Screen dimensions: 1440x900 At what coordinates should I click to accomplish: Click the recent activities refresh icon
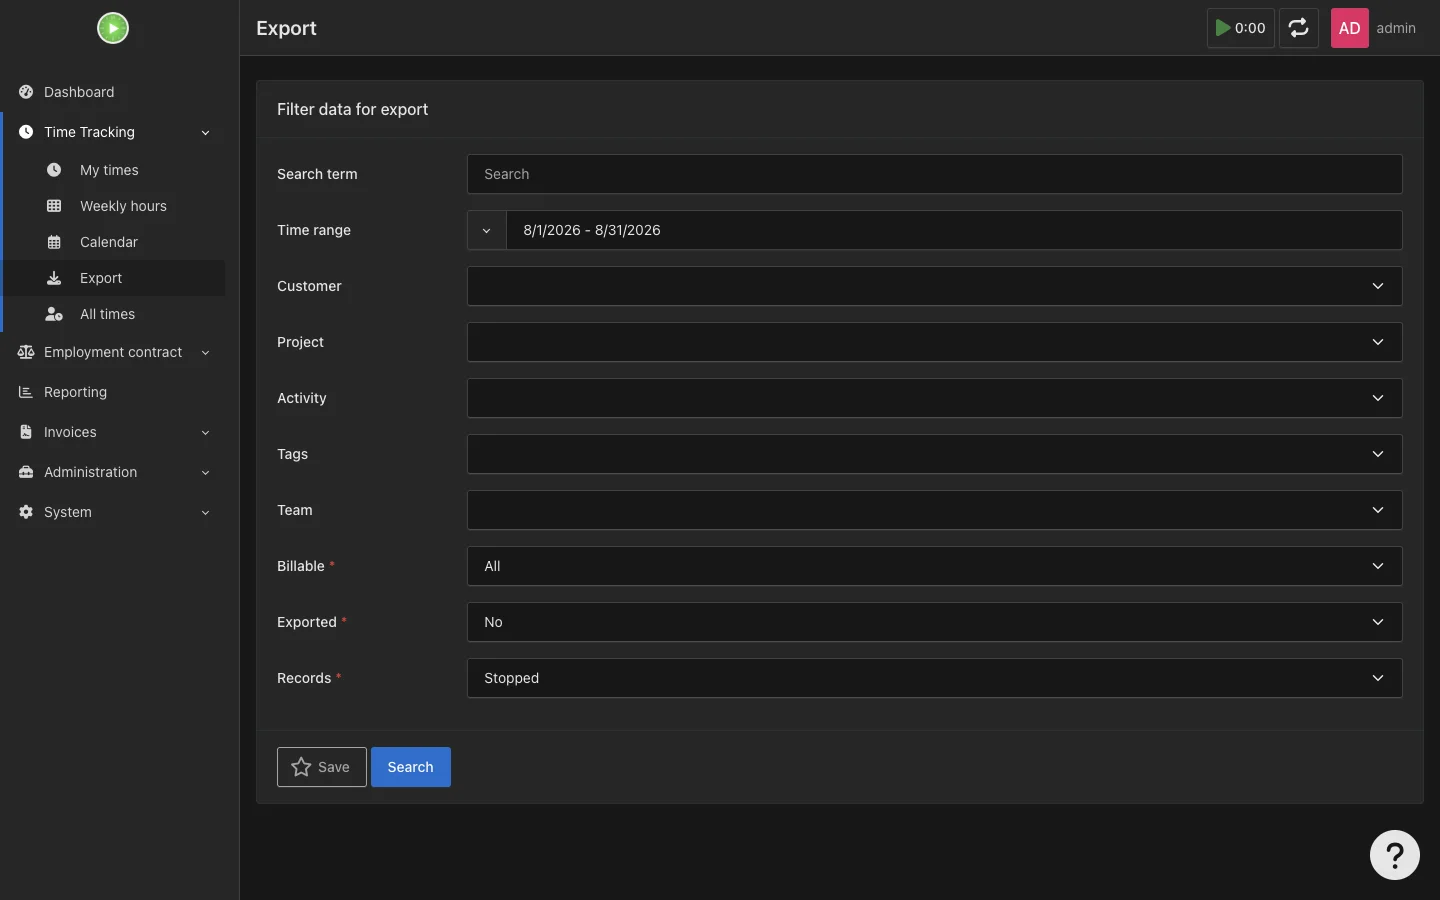click(1299, 28)
